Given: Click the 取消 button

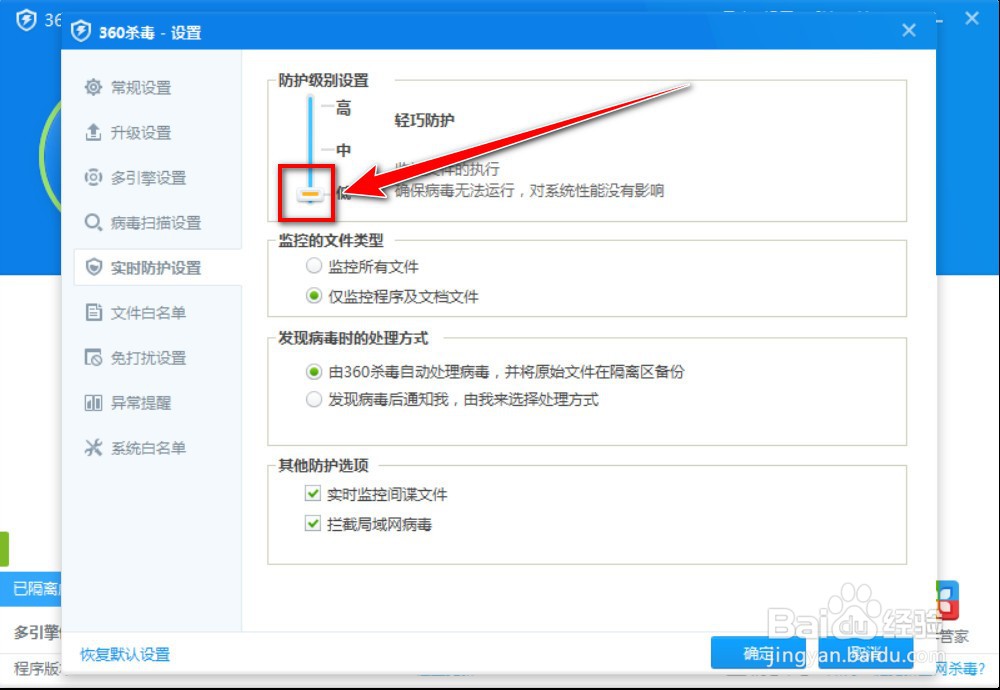Looking at the screenshot, I should click(865, 652).
